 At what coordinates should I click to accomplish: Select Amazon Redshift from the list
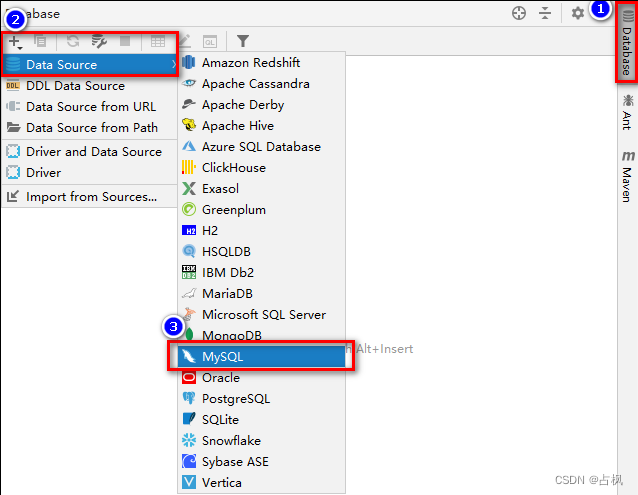click(262, 63)
